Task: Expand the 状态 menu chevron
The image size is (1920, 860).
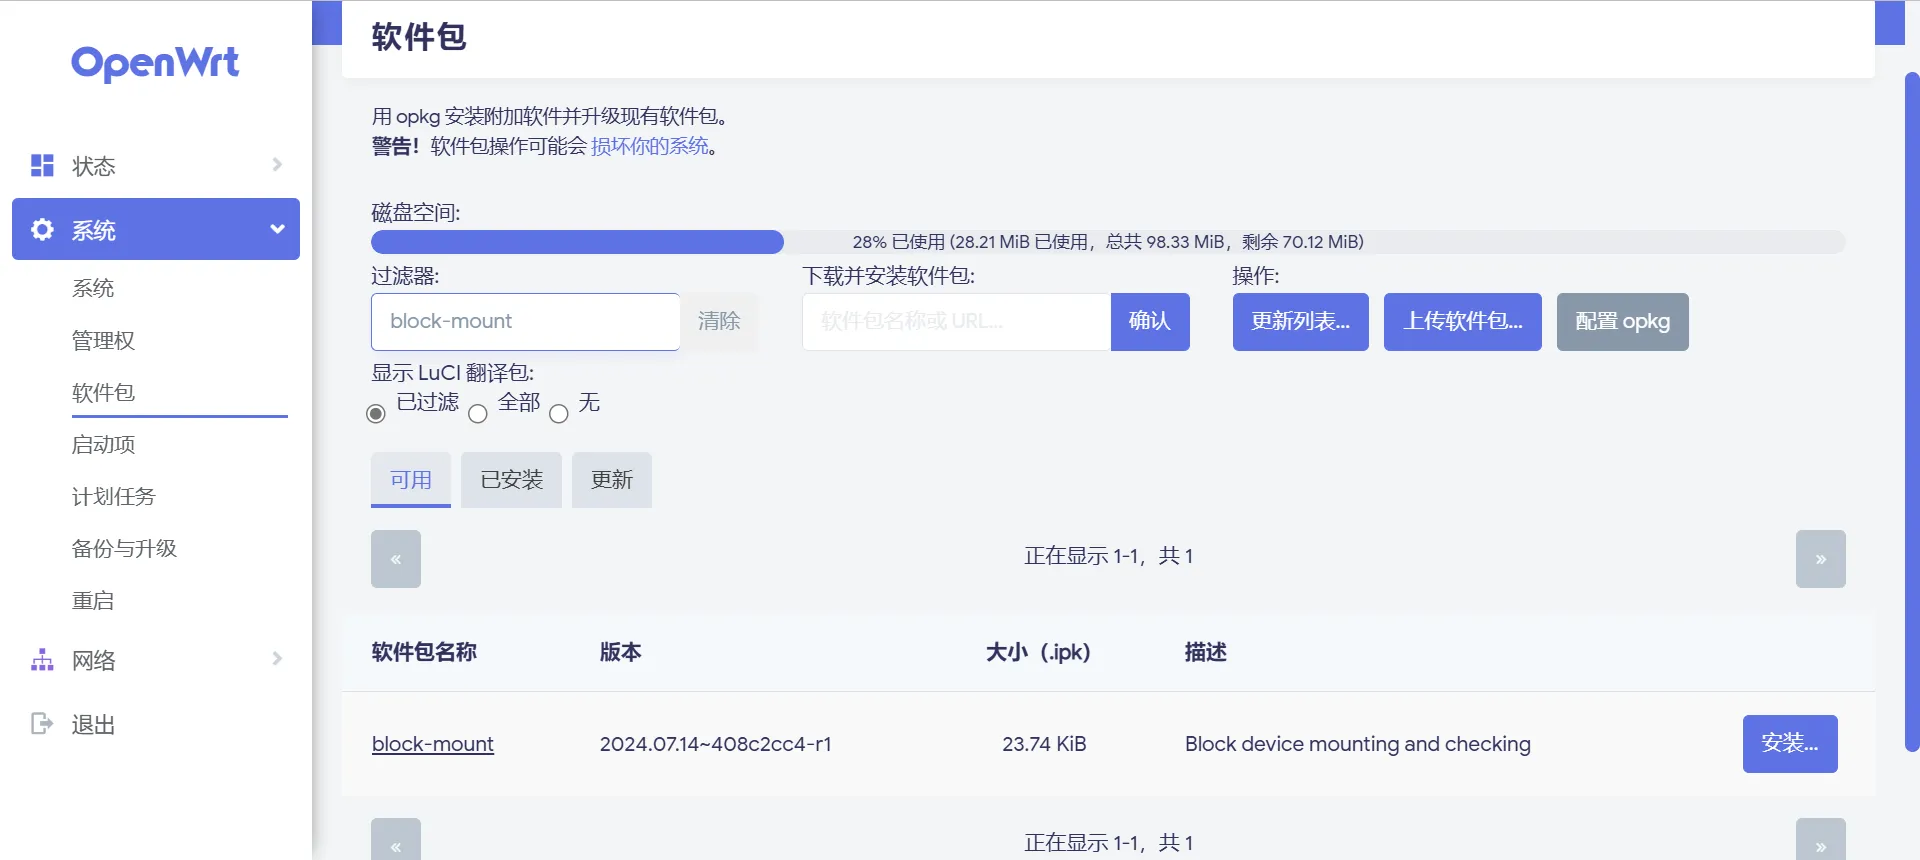Action: coord(277,164)
